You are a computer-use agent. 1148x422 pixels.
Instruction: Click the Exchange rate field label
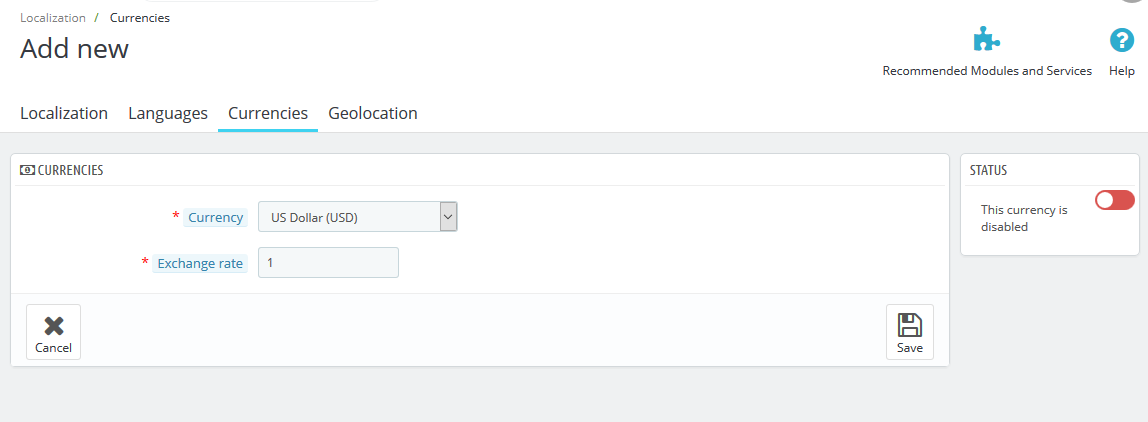click(x=200, y=264)
